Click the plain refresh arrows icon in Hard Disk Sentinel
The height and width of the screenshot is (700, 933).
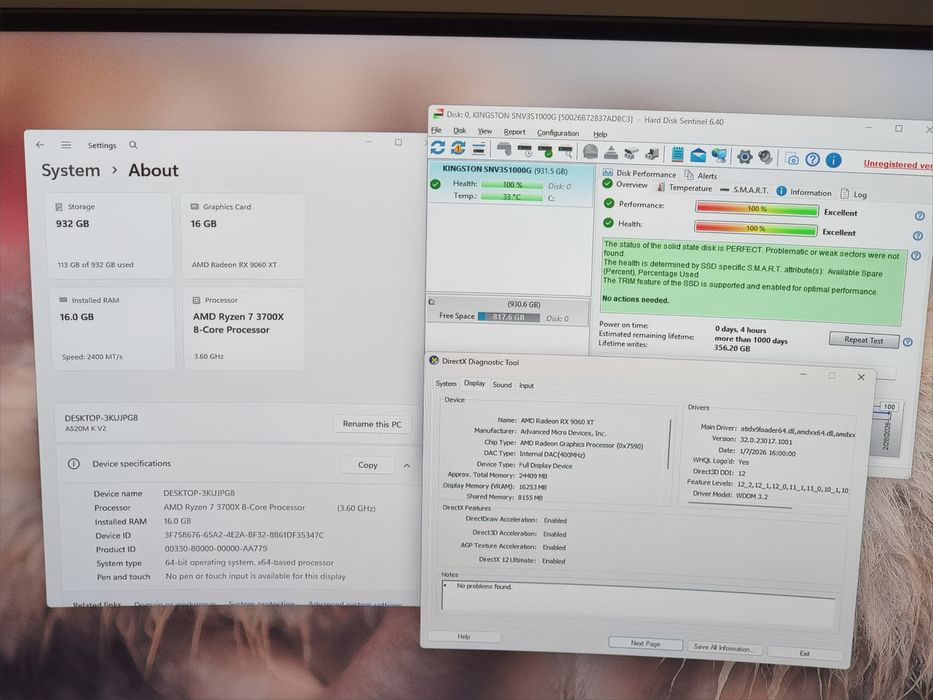click(438, 147)
